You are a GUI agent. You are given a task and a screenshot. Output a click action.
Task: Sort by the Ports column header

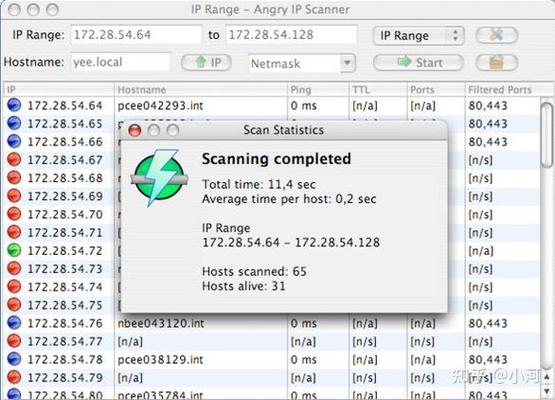click(x=436, y=90)
